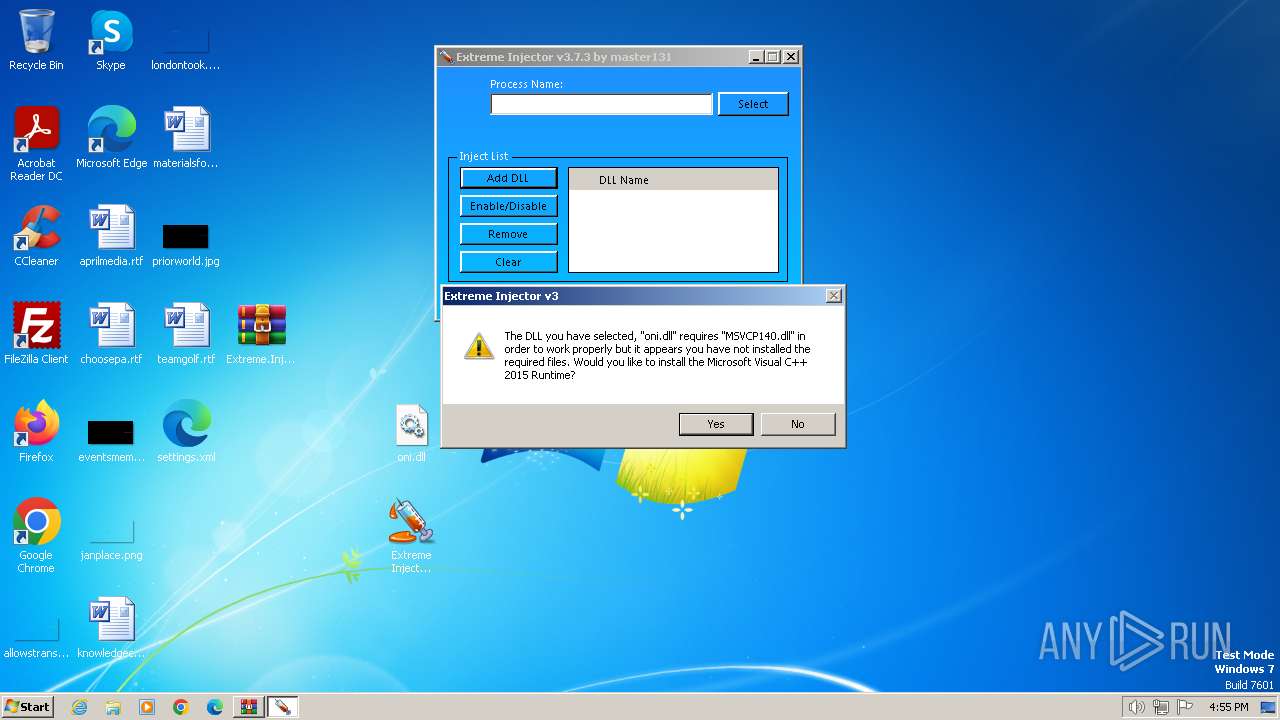1280x720 pixels.
Task: Select eventsmem desktop file
Action: coord(111,440)
